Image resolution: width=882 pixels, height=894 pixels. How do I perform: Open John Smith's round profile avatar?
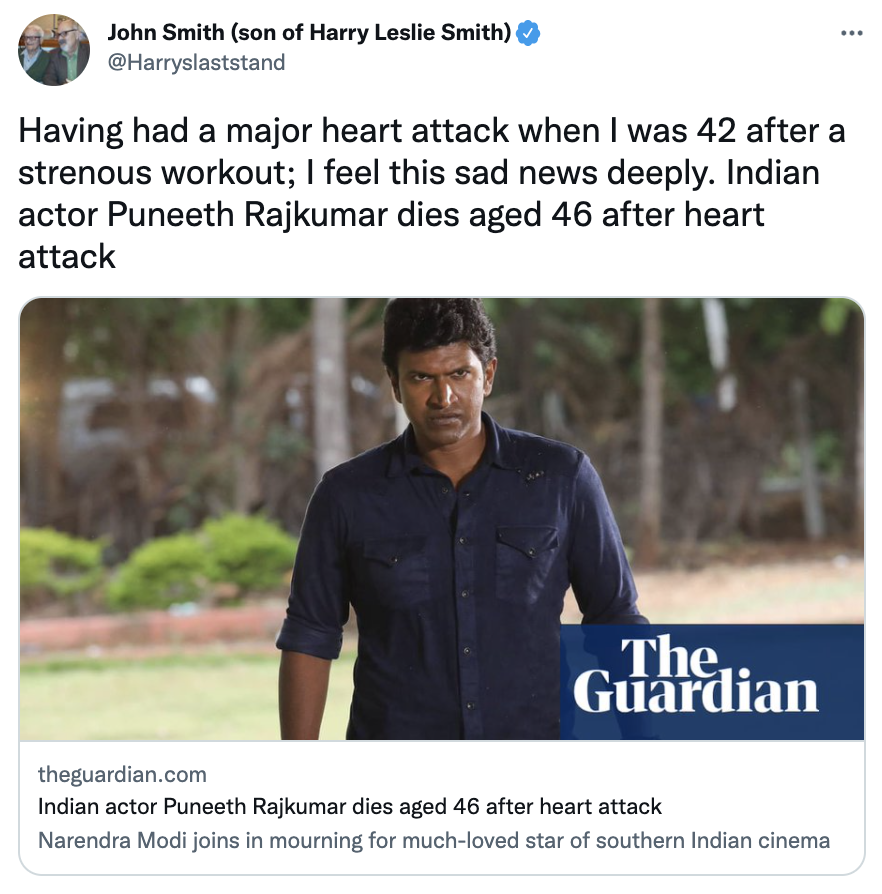(x=54, y=50)
